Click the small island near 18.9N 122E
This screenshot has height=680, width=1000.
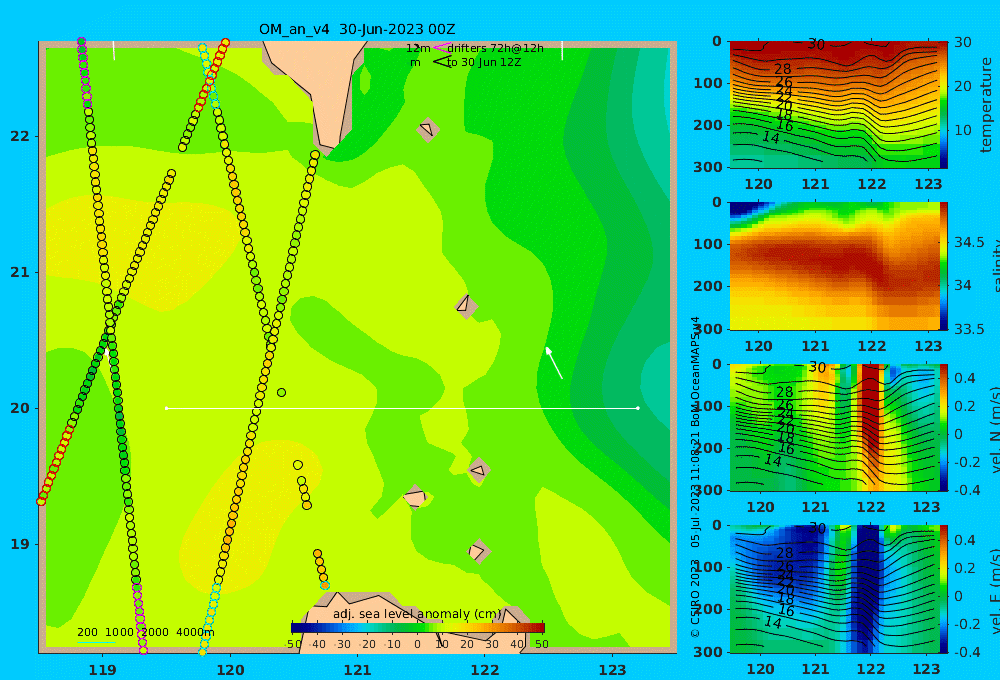(x=478, y=551)
